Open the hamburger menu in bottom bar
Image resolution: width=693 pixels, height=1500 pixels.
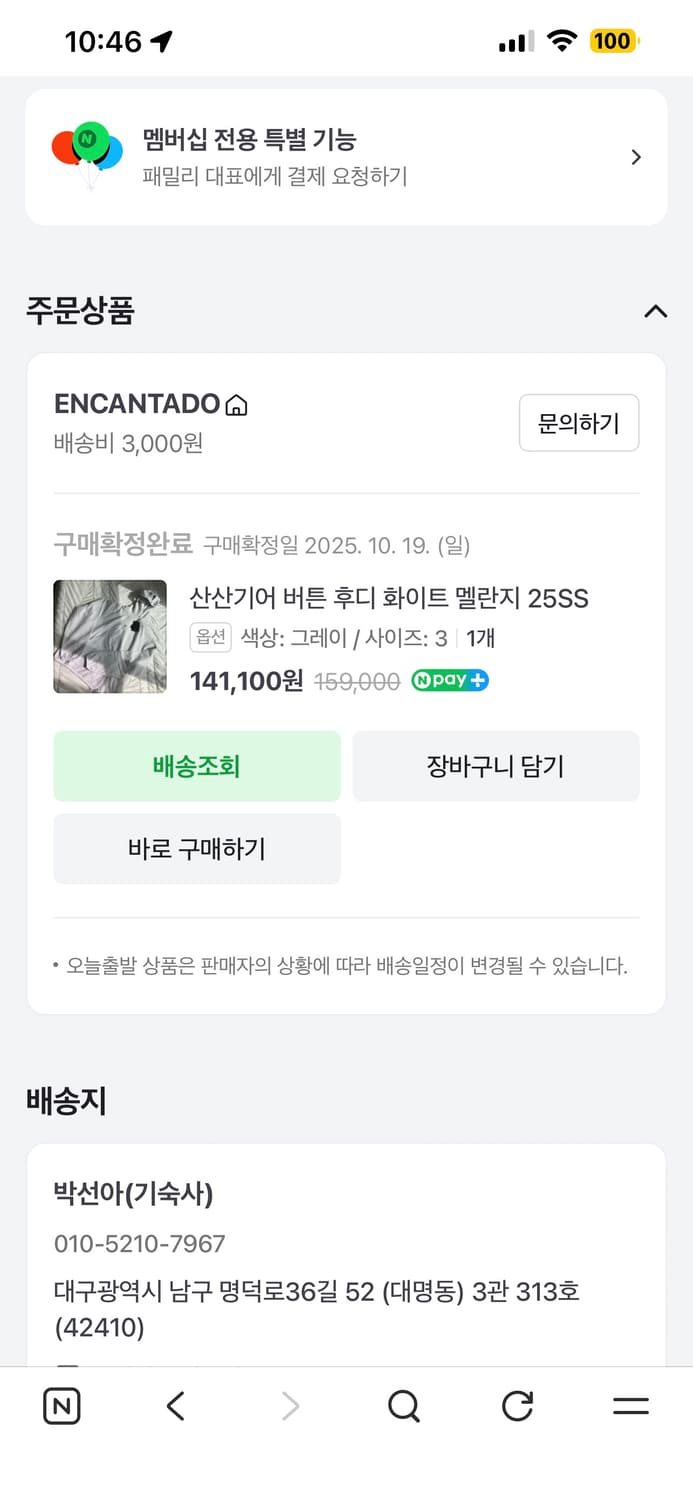click(630, 1405)
